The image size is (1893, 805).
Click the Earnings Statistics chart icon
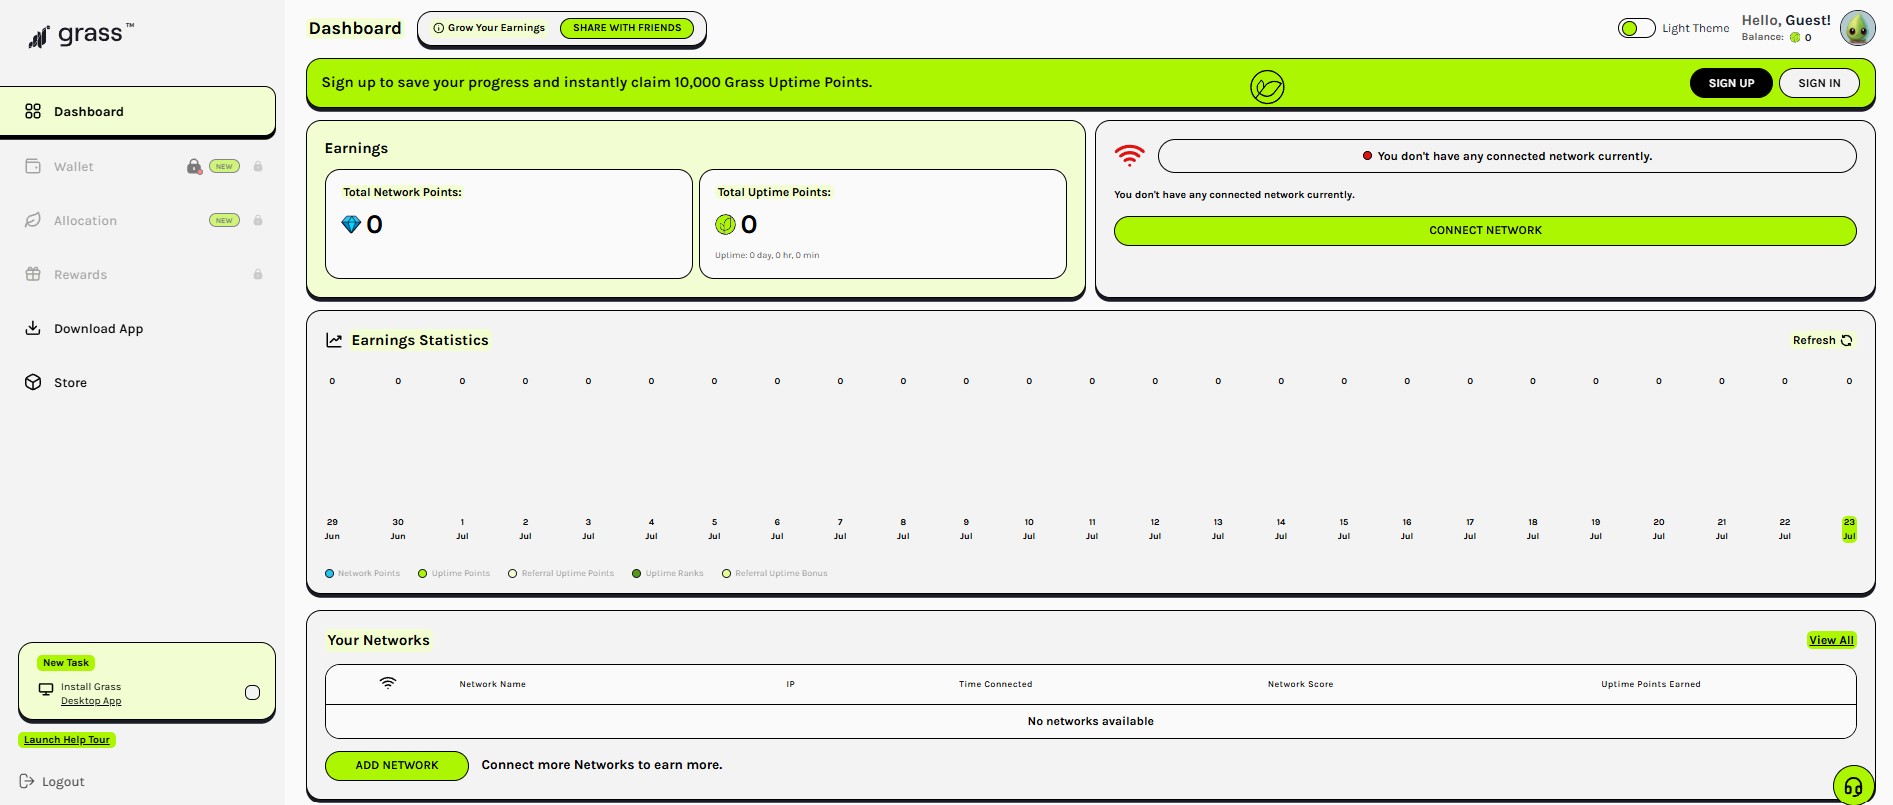(x=334, y=341)
